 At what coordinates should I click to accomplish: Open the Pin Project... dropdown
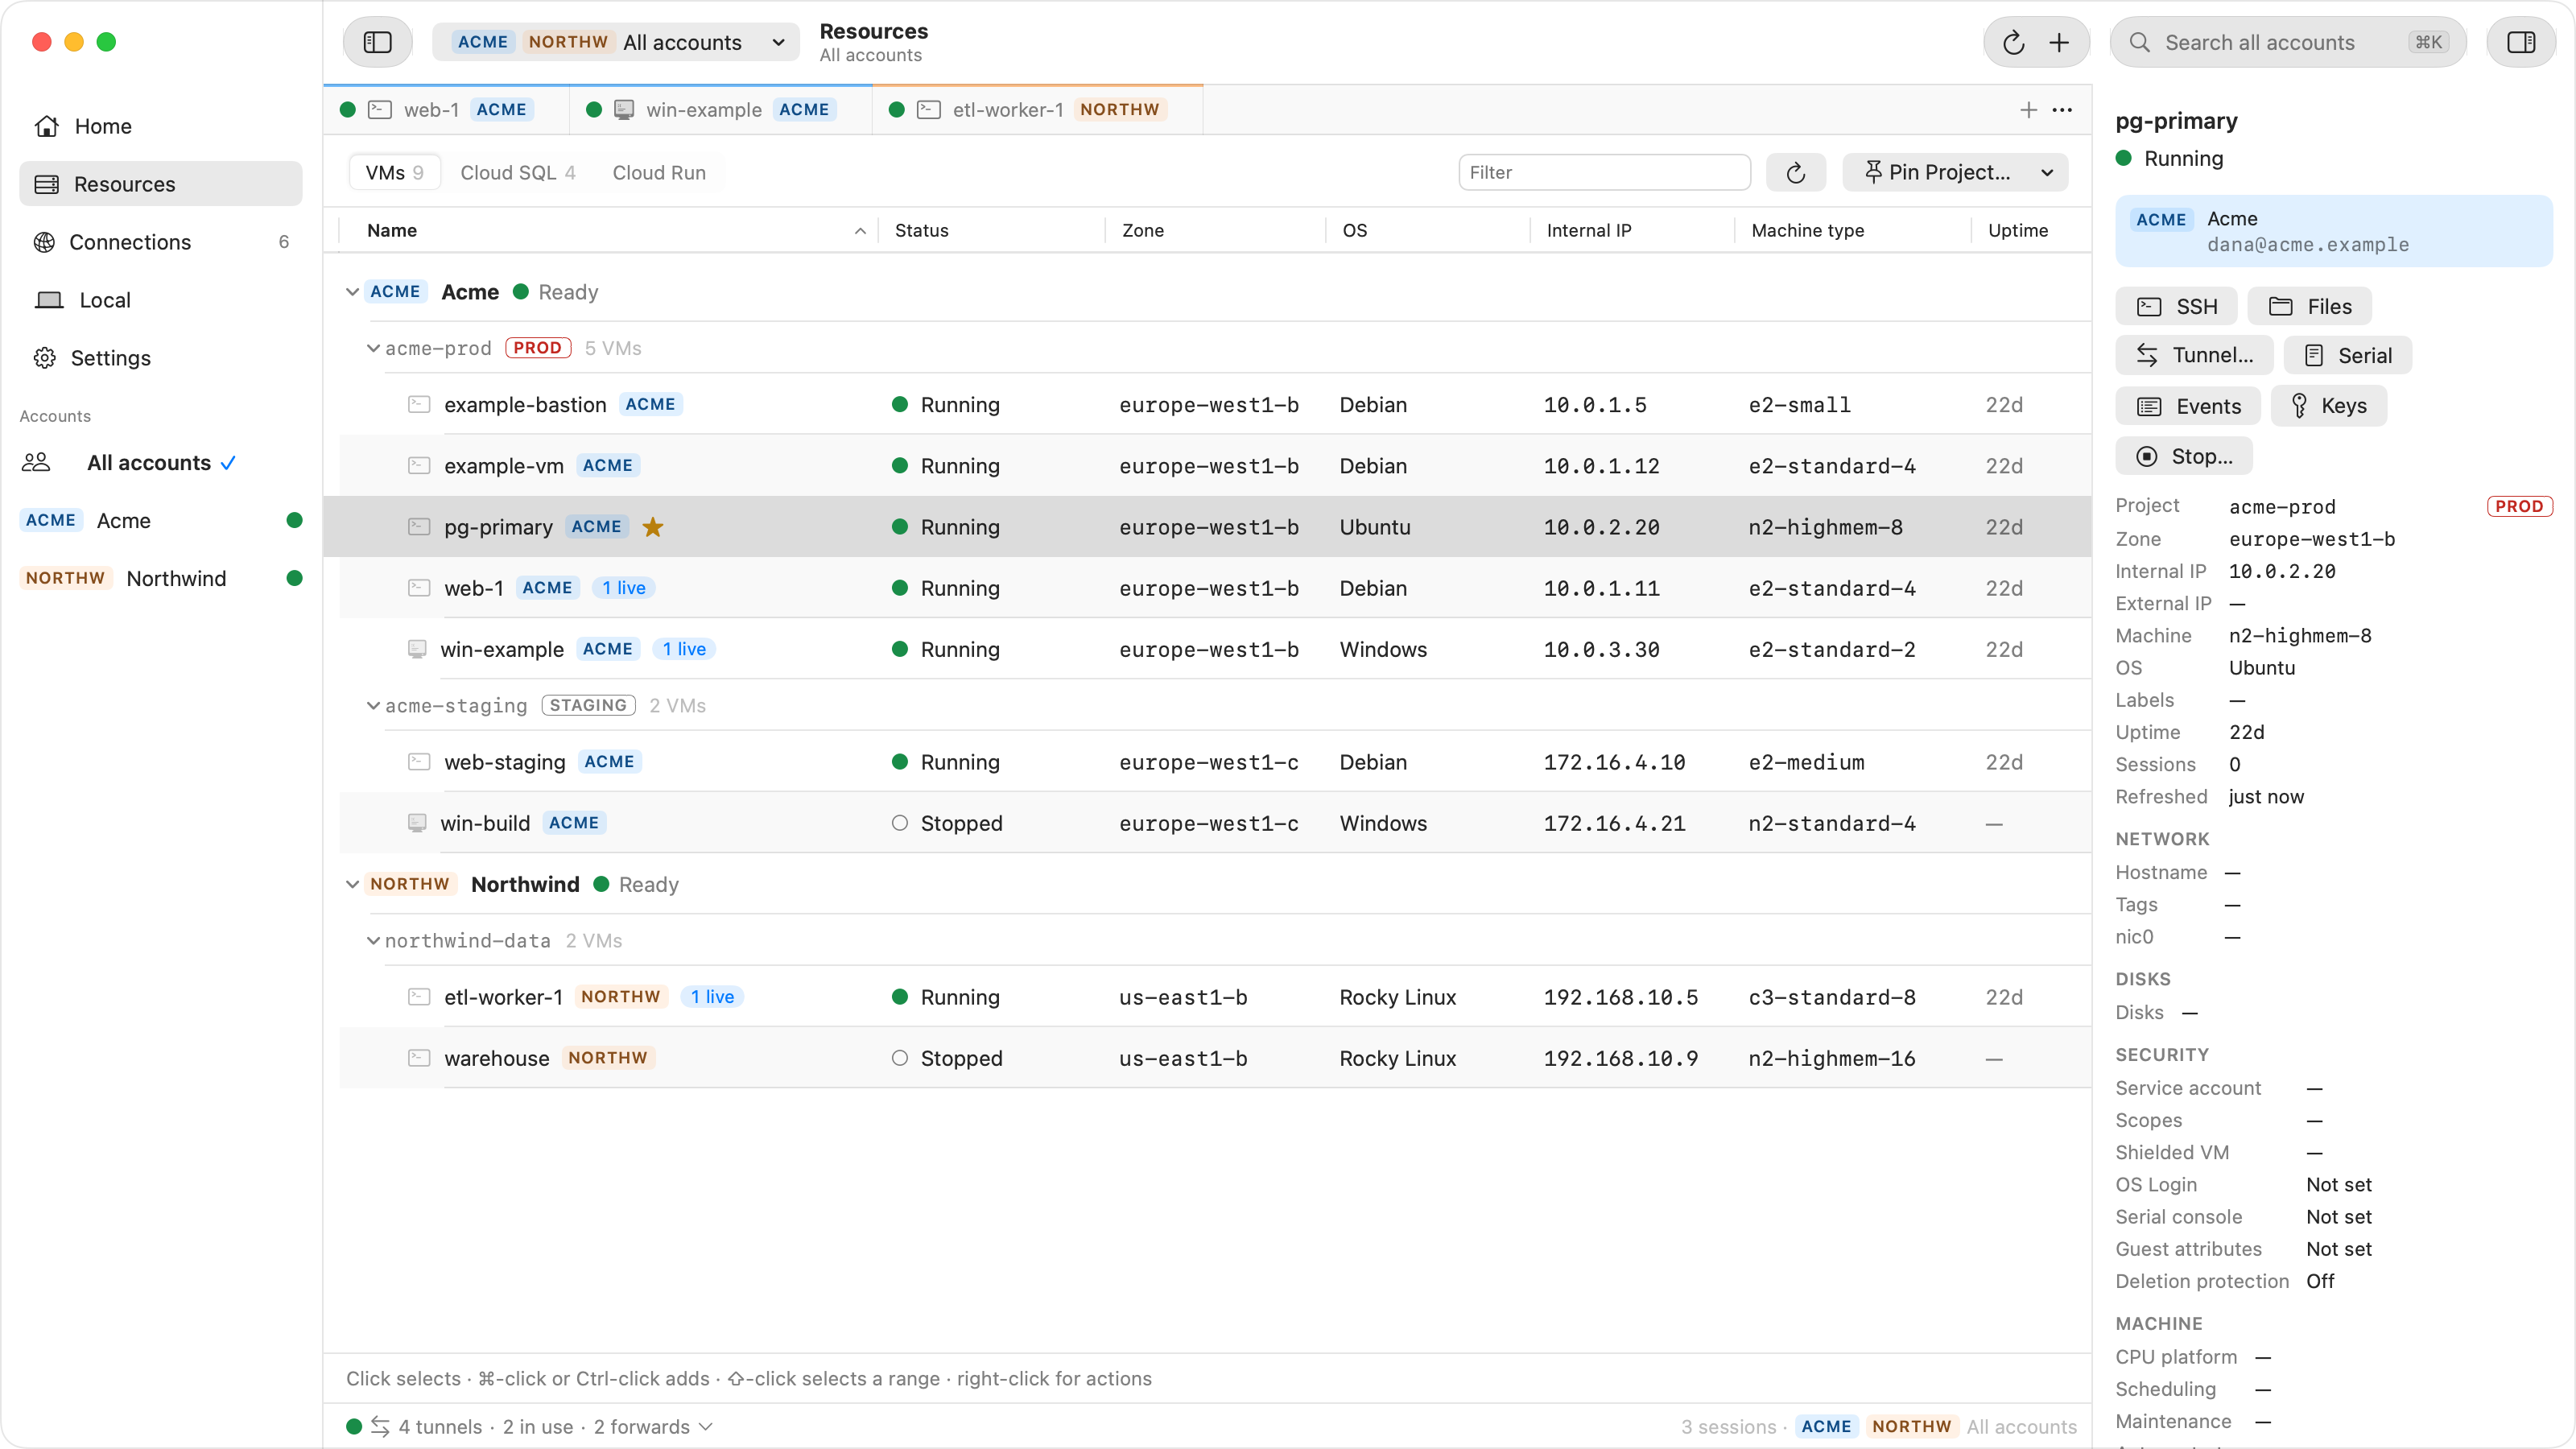[x=1954, y=173]
